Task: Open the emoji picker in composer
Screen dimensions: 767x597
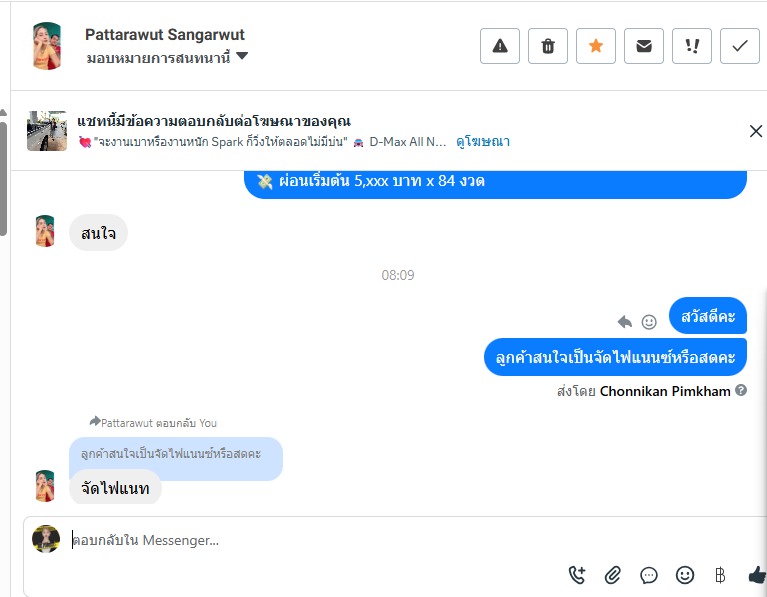Action: point(685,575)
